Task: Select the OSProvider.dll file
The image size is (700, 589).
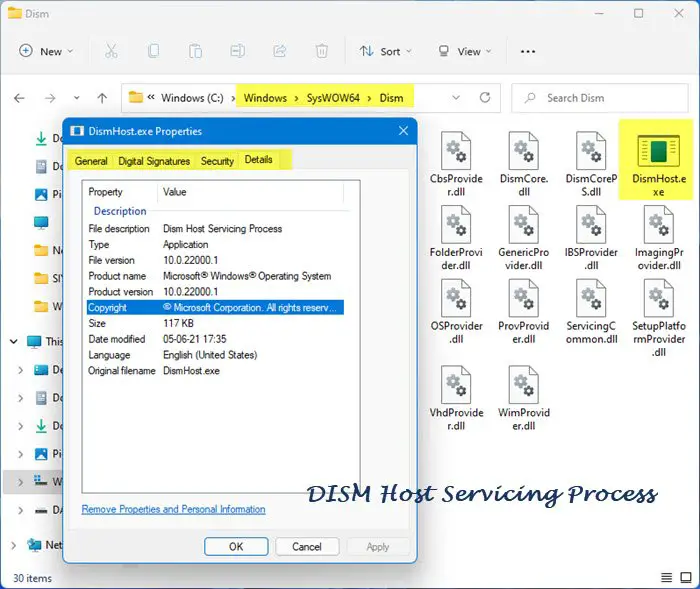Action: [456, 312]
